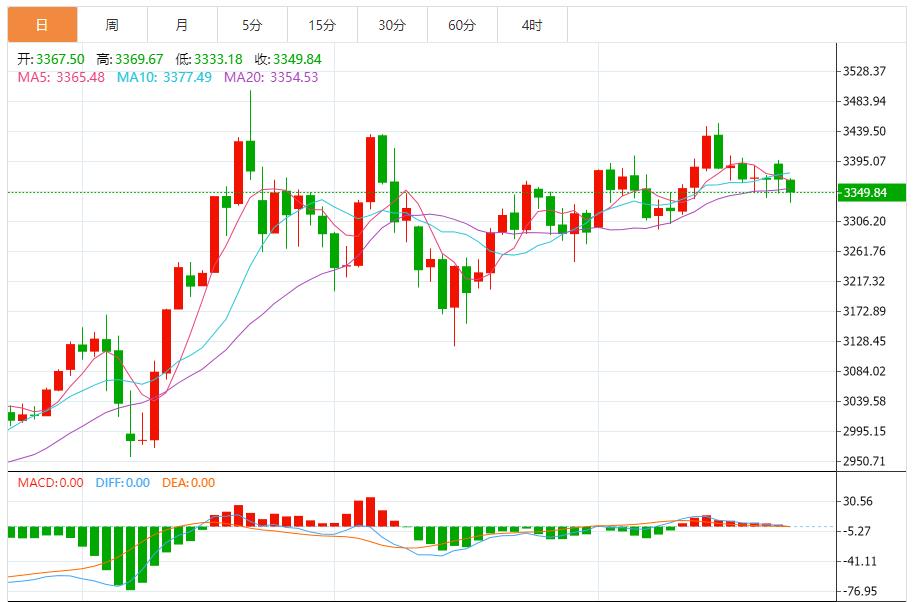This screenshot has height=602, width=913.
Task: Select the 日 daily chart tab
Action: point(41,25)
